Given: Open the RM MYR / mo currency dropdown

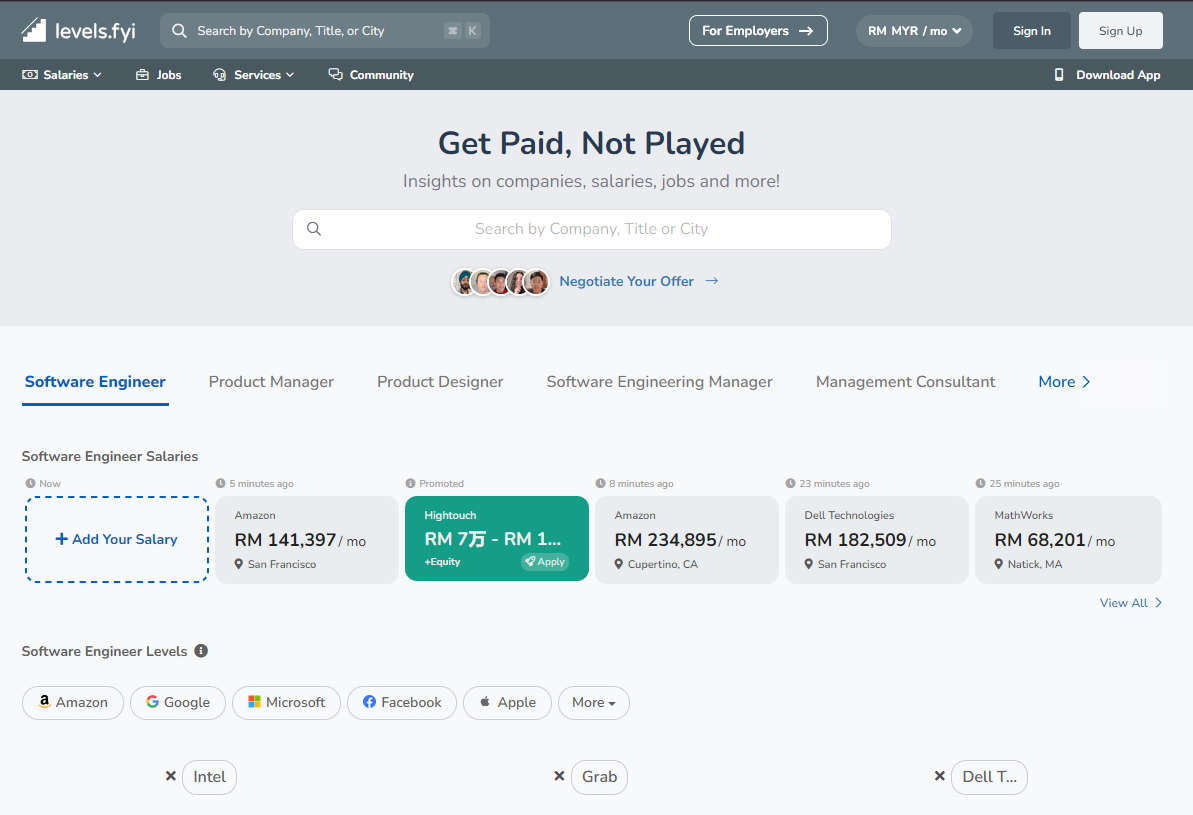Looking at the screenshot, I should click(x=914, y=30).
